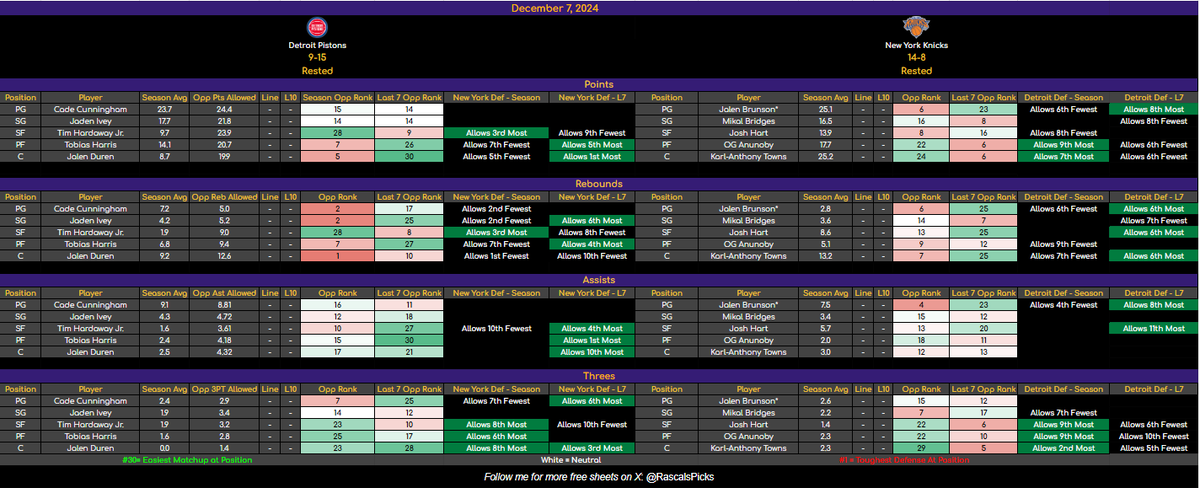Select Tim Hardaway Jr. in the Rebounds table

[91, 231]
